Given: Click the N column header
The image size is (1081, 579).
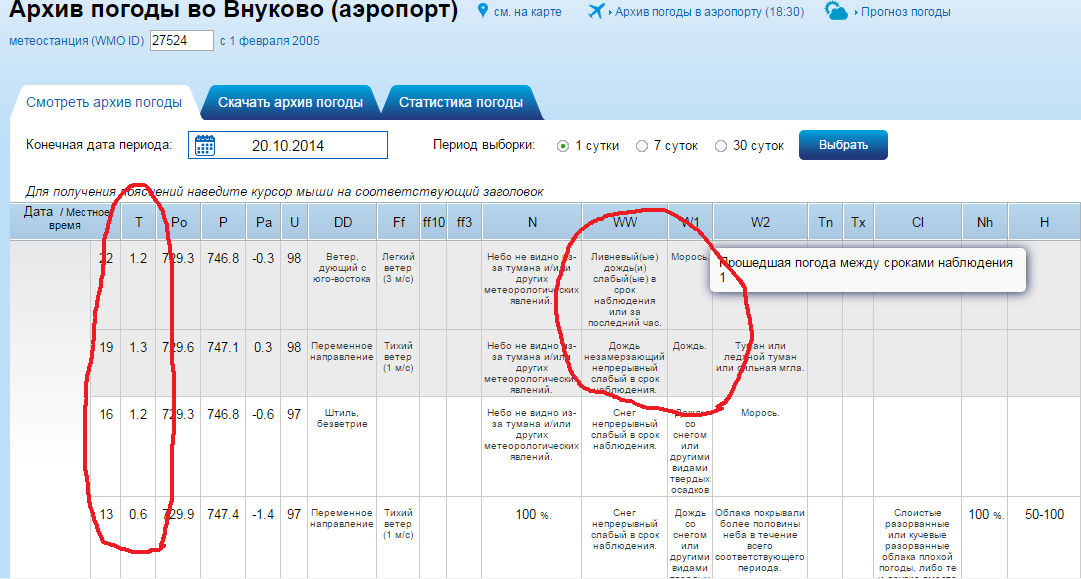Looking at the screenshot, I should 532,222.
